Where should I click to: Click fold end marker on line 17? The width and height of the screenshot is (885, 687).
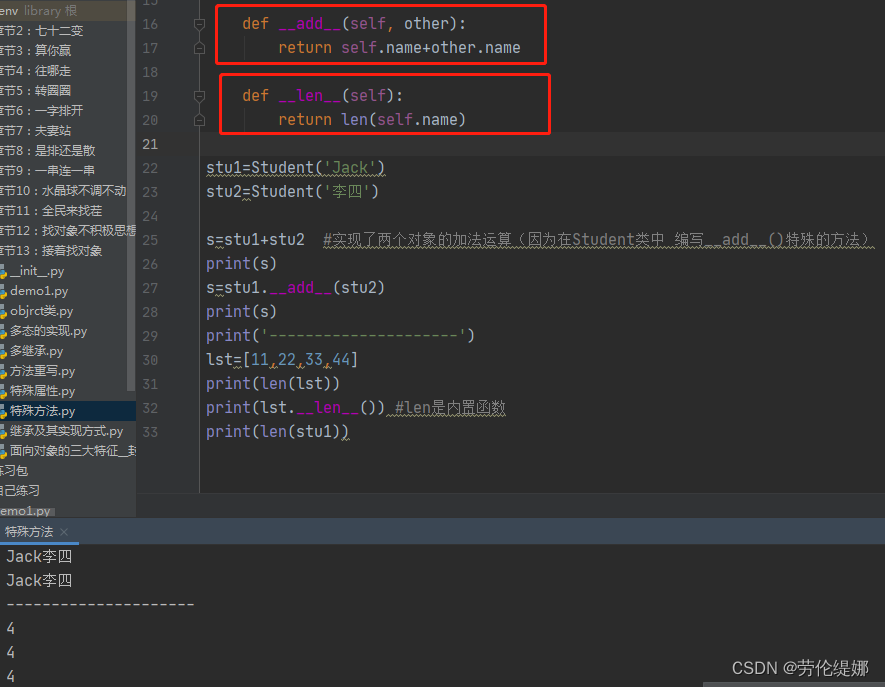pos(199,49)
